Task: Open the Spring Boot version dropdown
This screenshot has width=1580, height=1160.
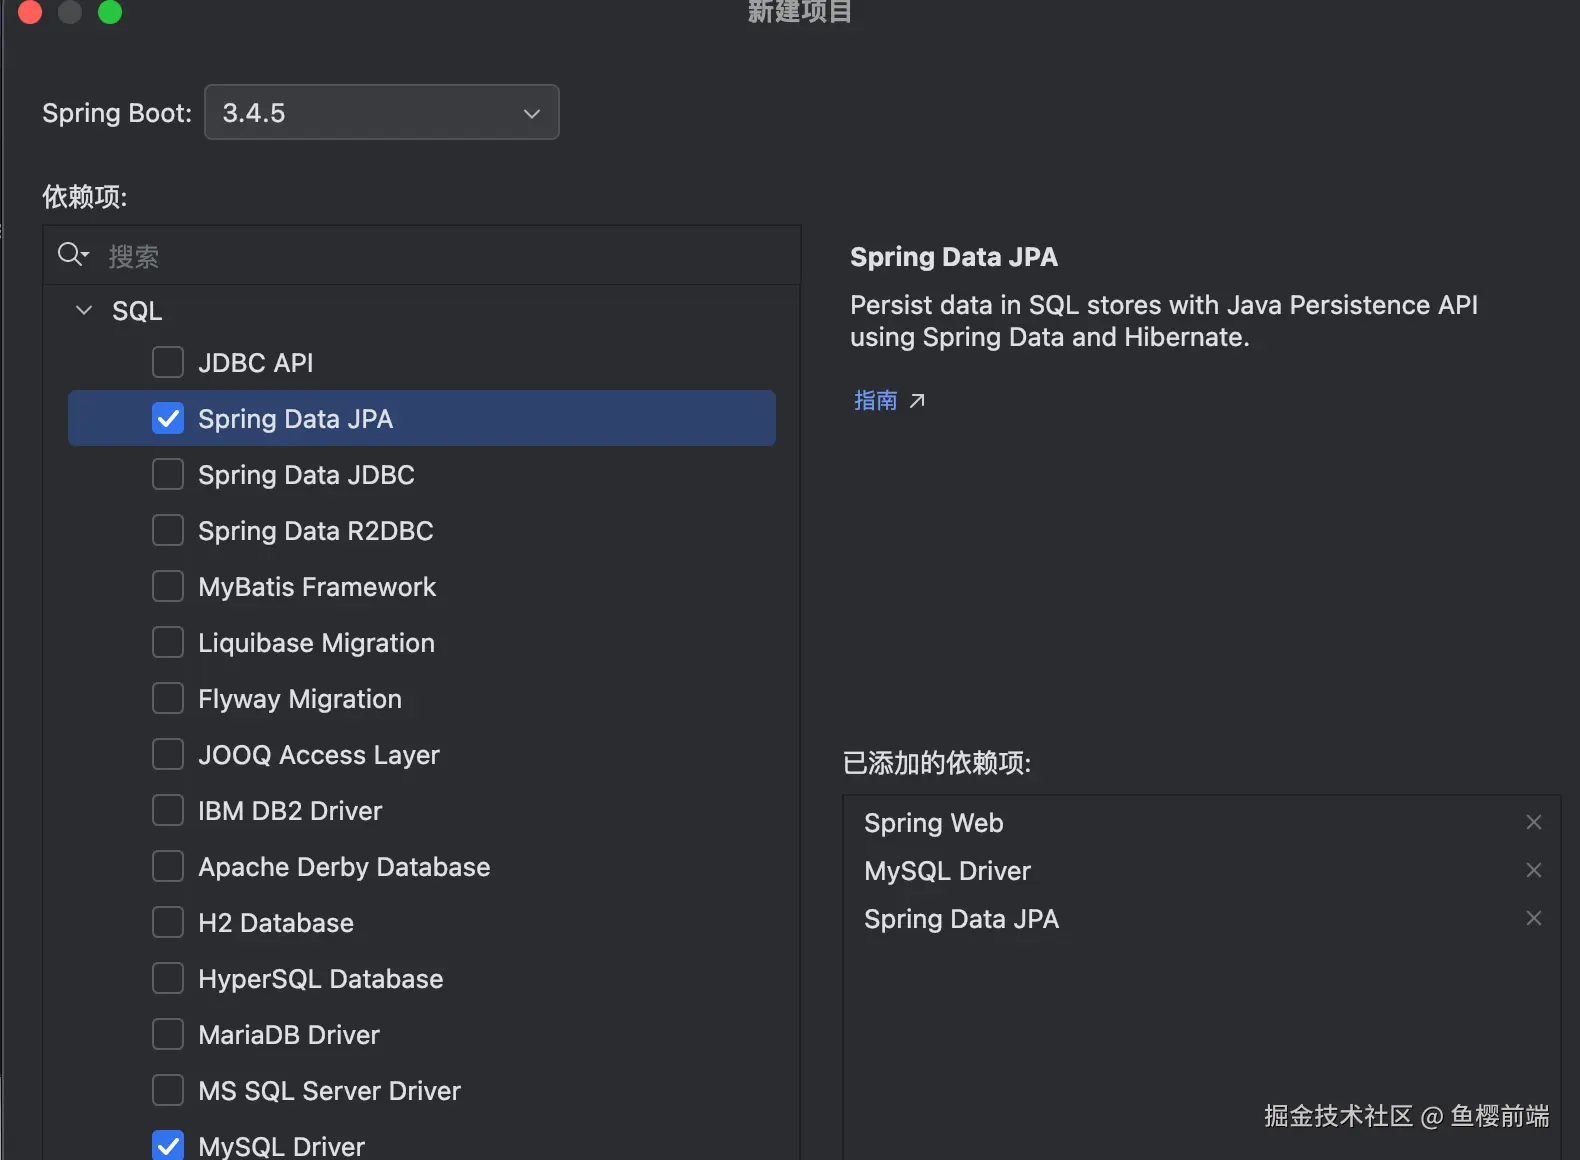Action: tap(380, 113)
